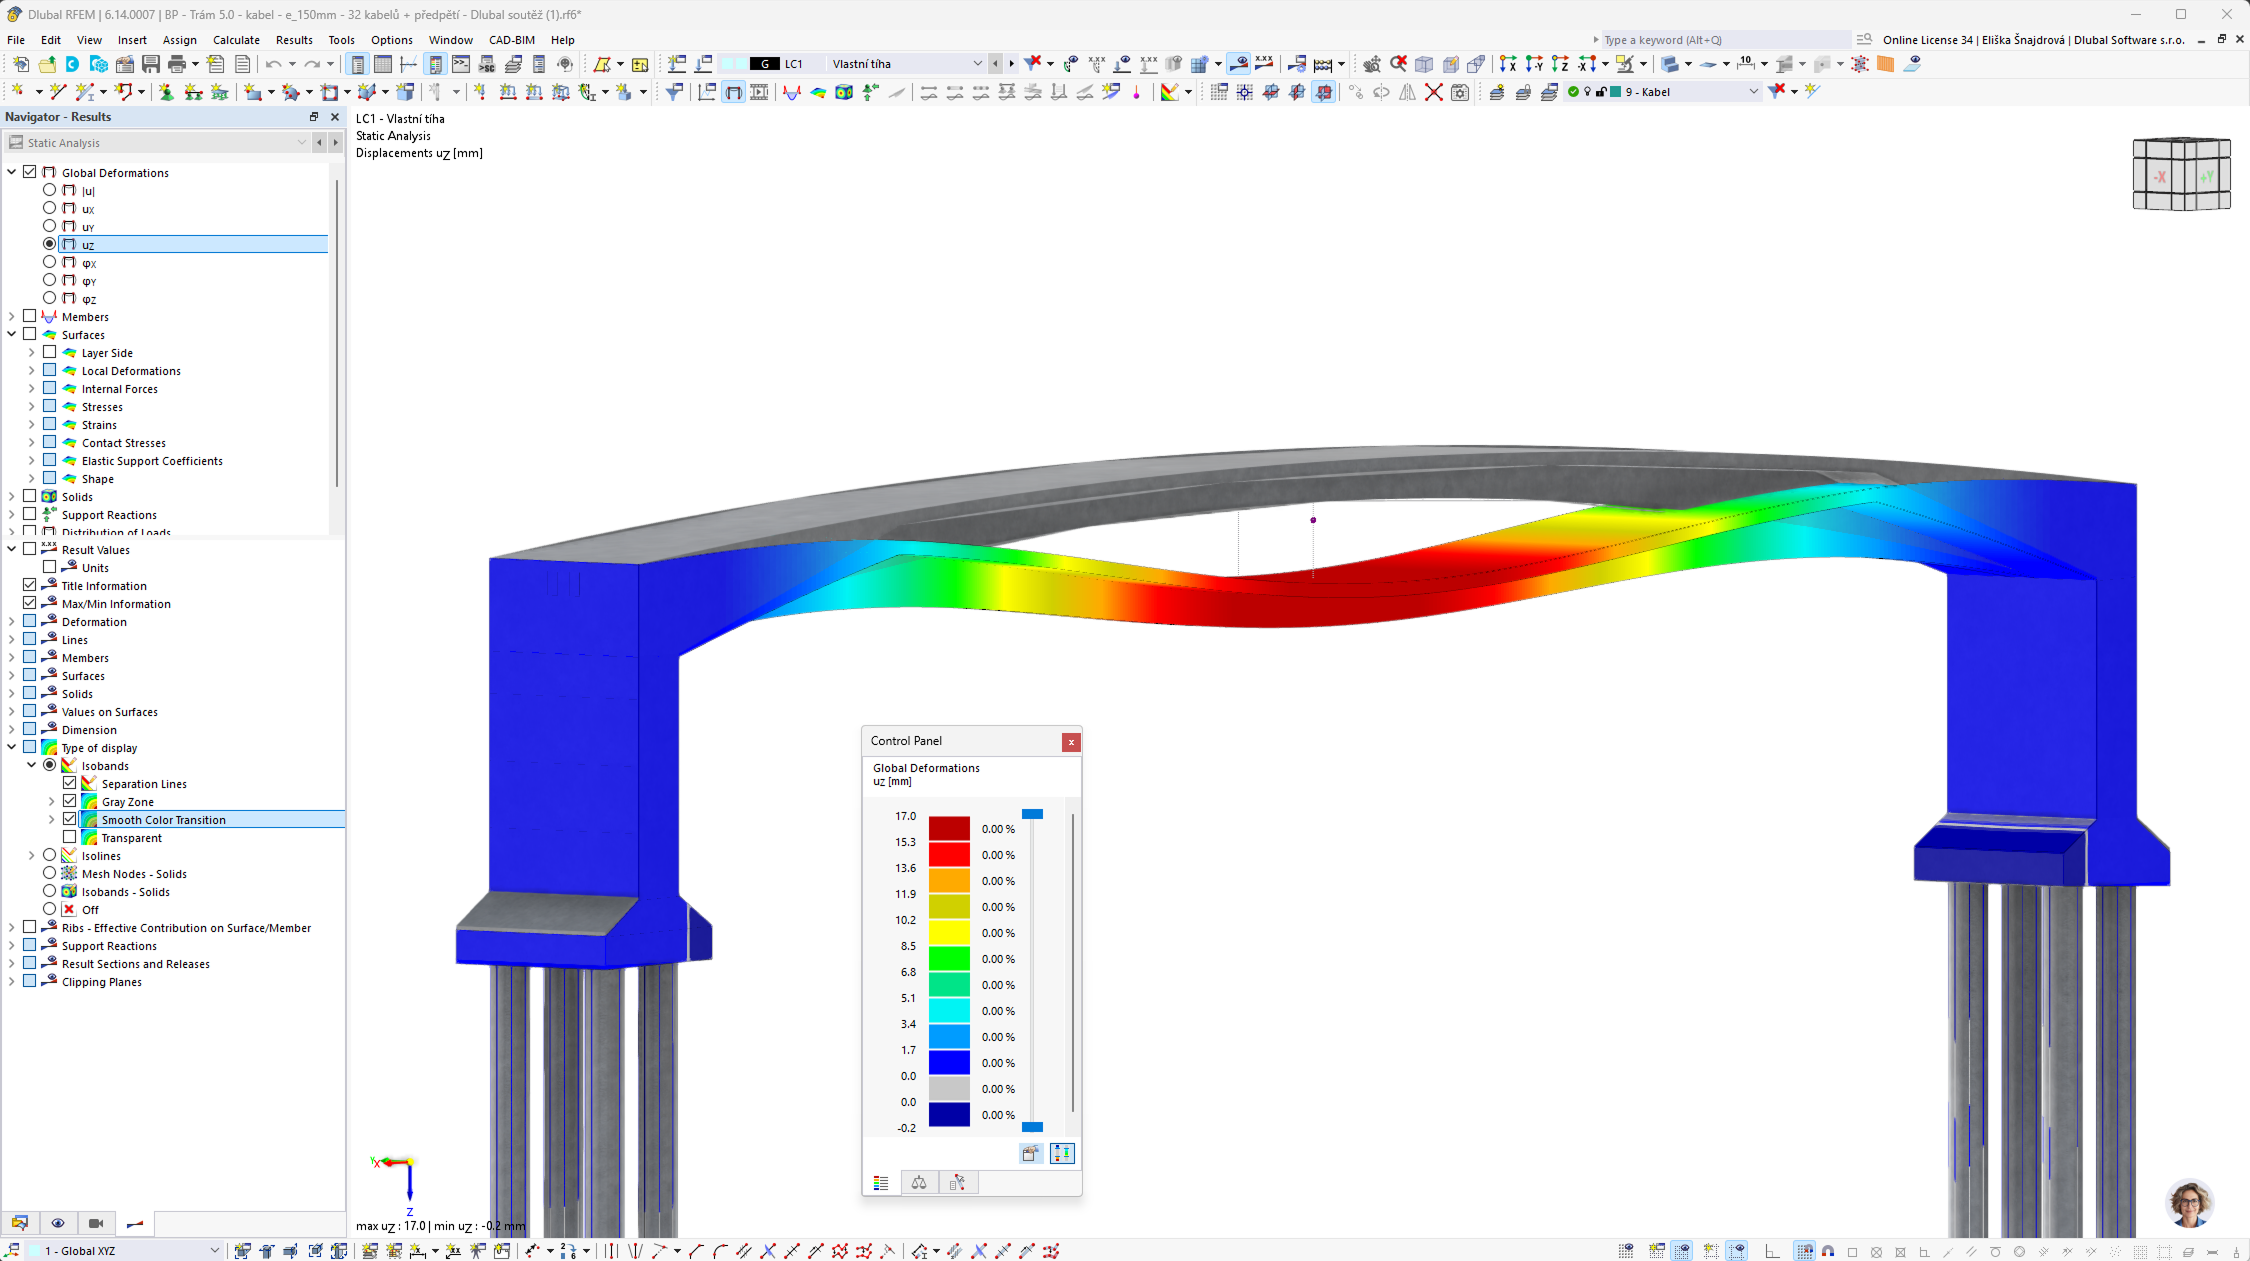
Task: Open the Calculate menu
Action: [236, 40]
